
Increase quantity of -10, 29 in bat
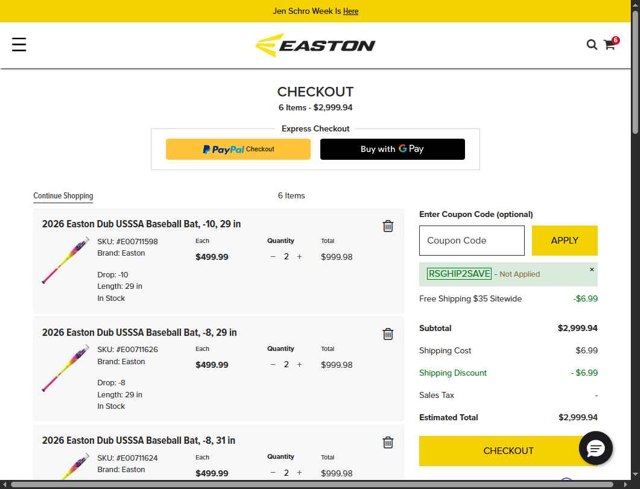299,257
